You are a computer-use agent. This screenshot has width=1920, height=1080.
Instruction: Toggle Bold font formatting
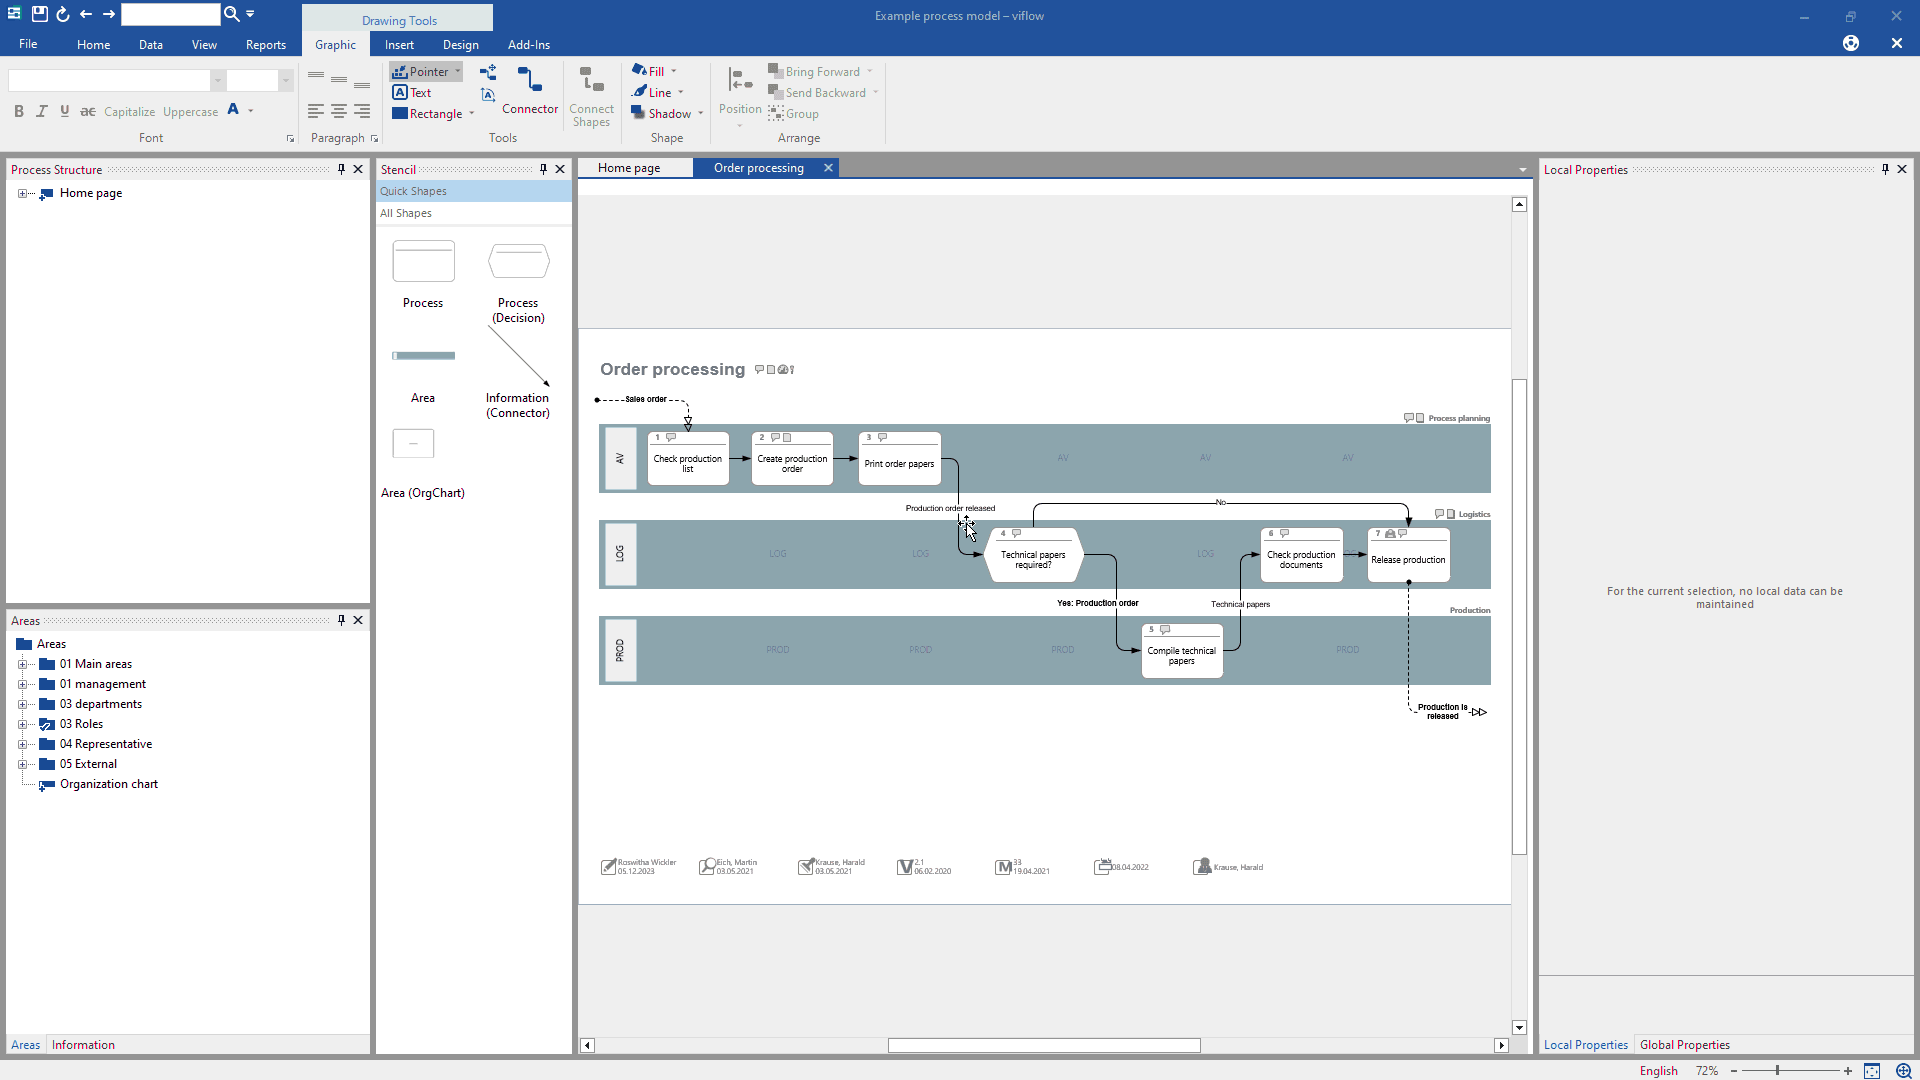19,112
